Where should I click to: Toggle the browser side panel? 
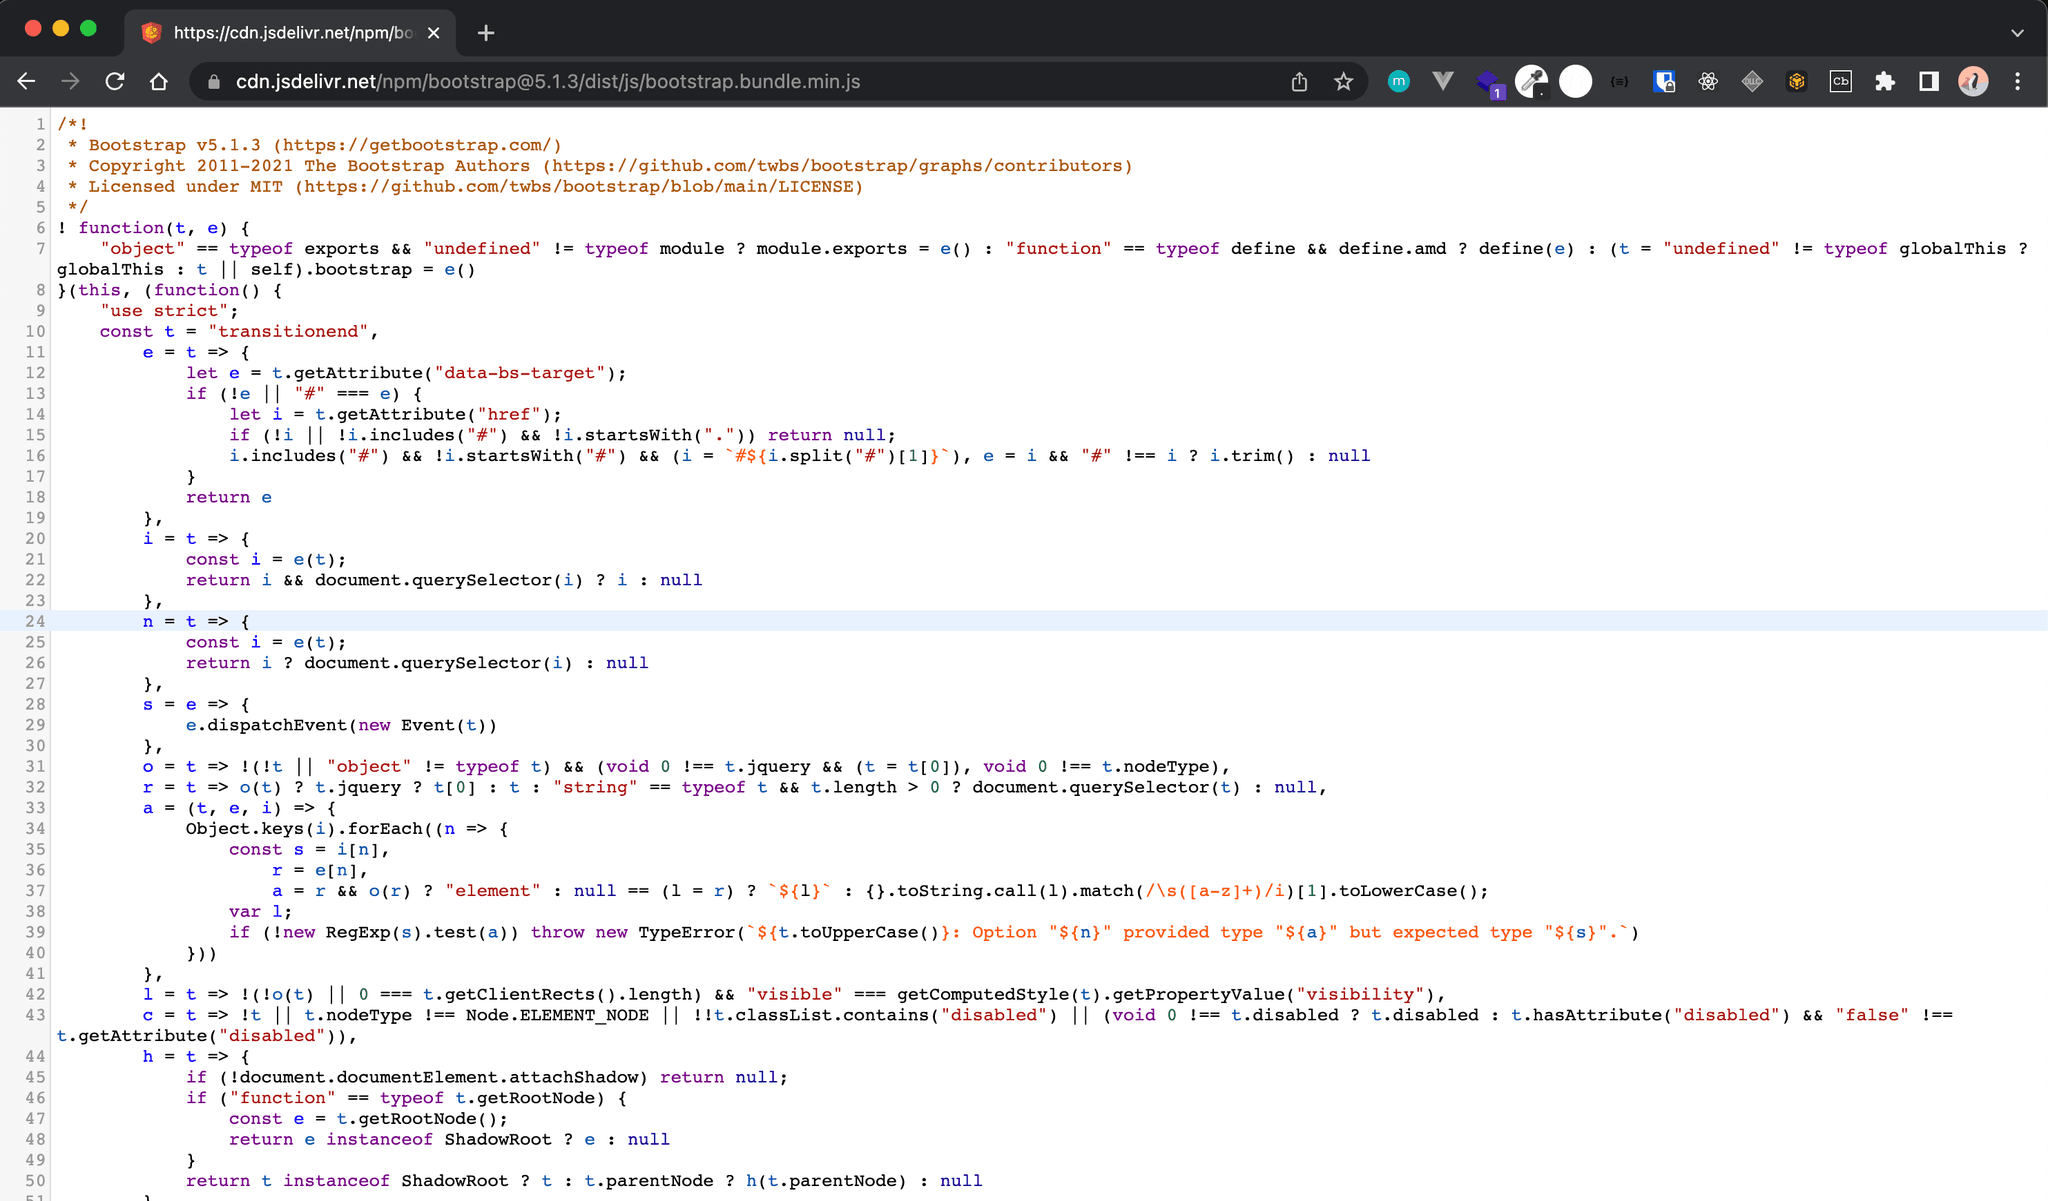(1929, 82)
